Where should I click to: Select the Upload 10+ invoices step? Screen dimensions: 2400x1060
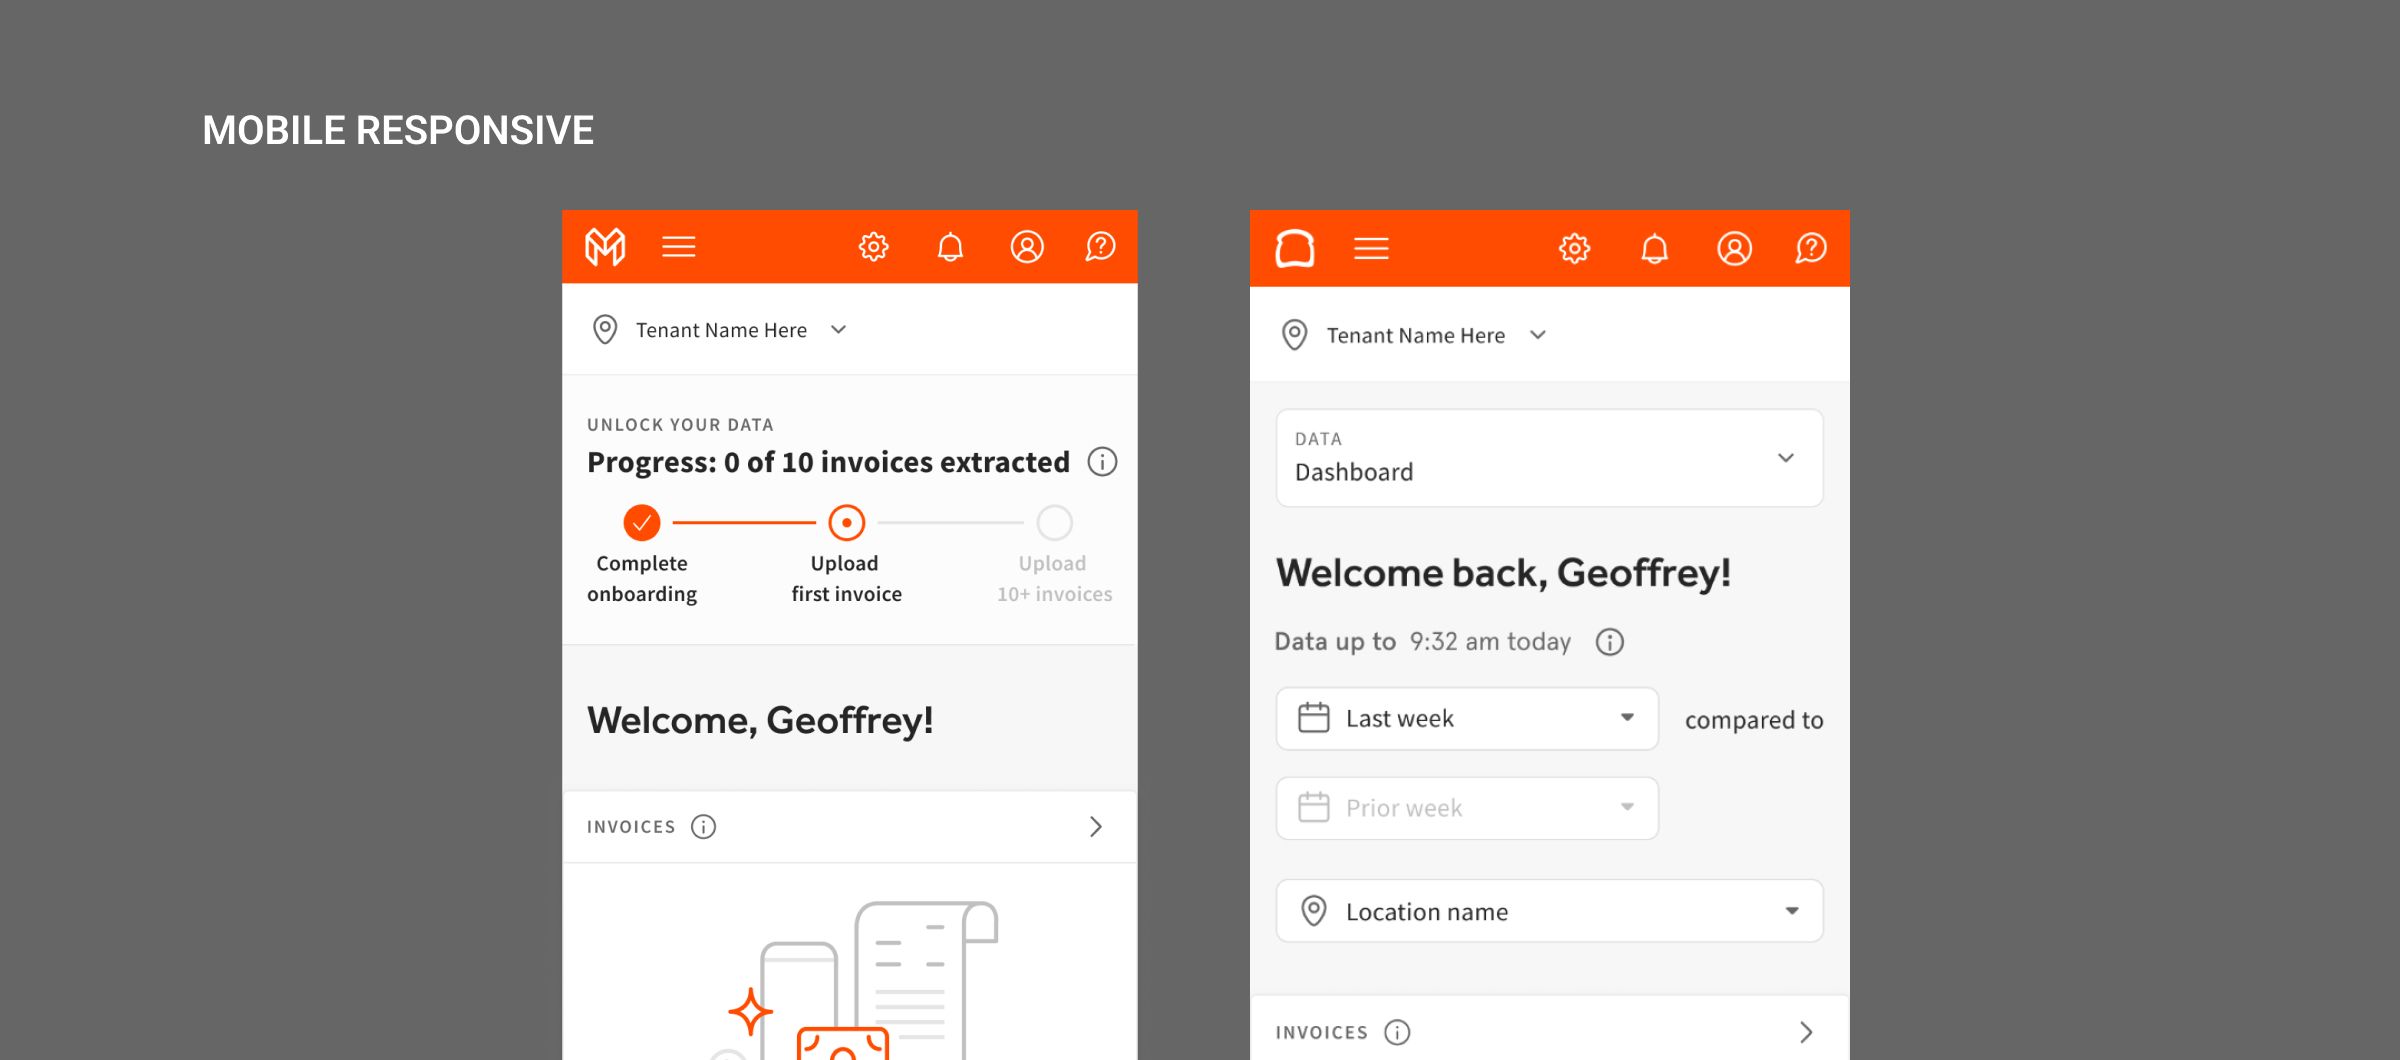pyautogui.click(x=1054, y=522)
